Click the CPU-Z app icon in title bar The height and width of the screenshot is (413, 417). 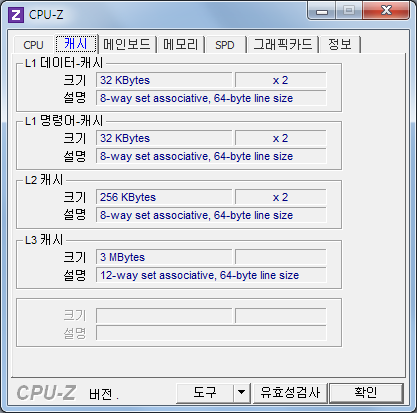pos(16,15)
